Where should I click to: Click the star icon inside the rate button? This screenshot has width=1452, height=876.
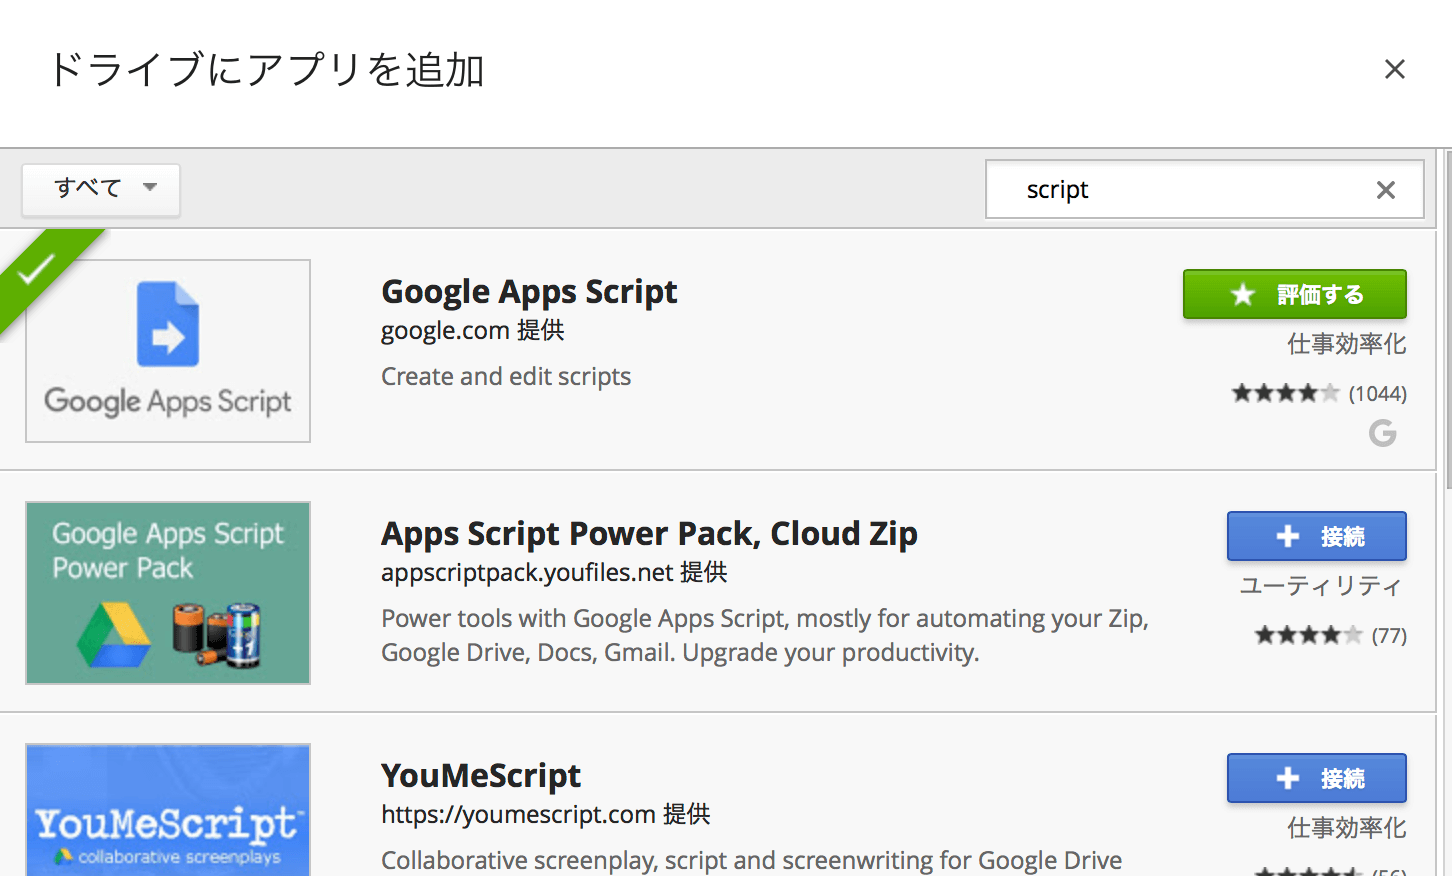coord(1242,294)
